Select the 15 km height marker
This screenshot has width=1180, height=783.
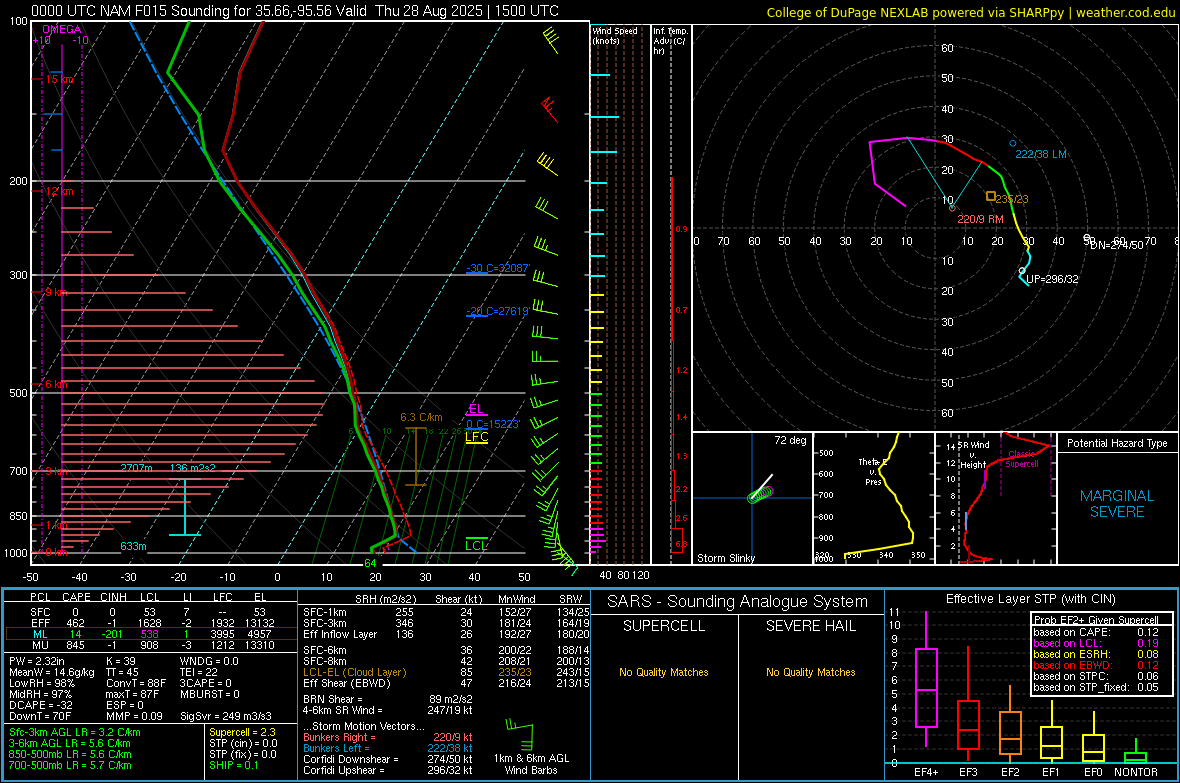click(59, 79)
